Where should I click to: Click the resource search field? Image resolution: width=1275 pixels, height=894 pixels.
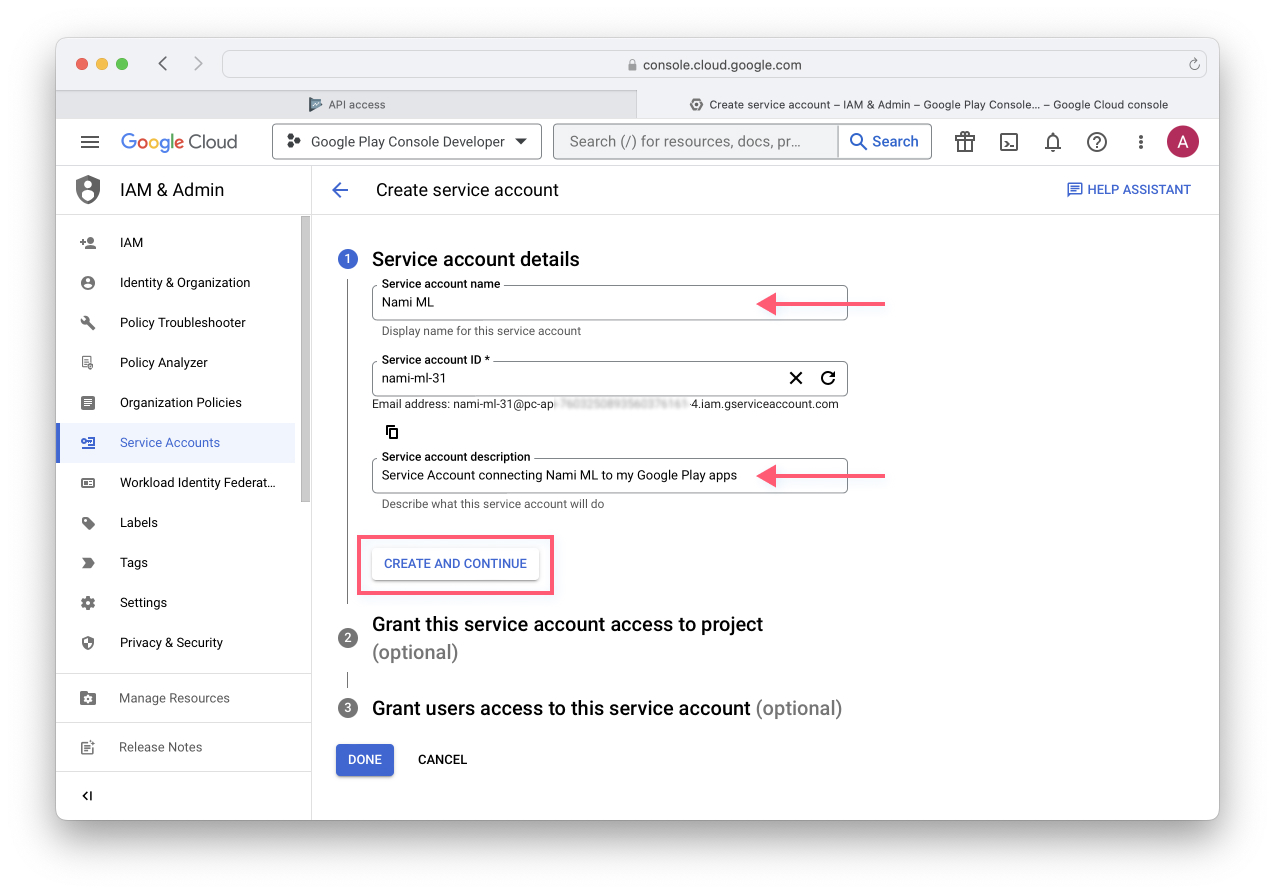[695, 142]
